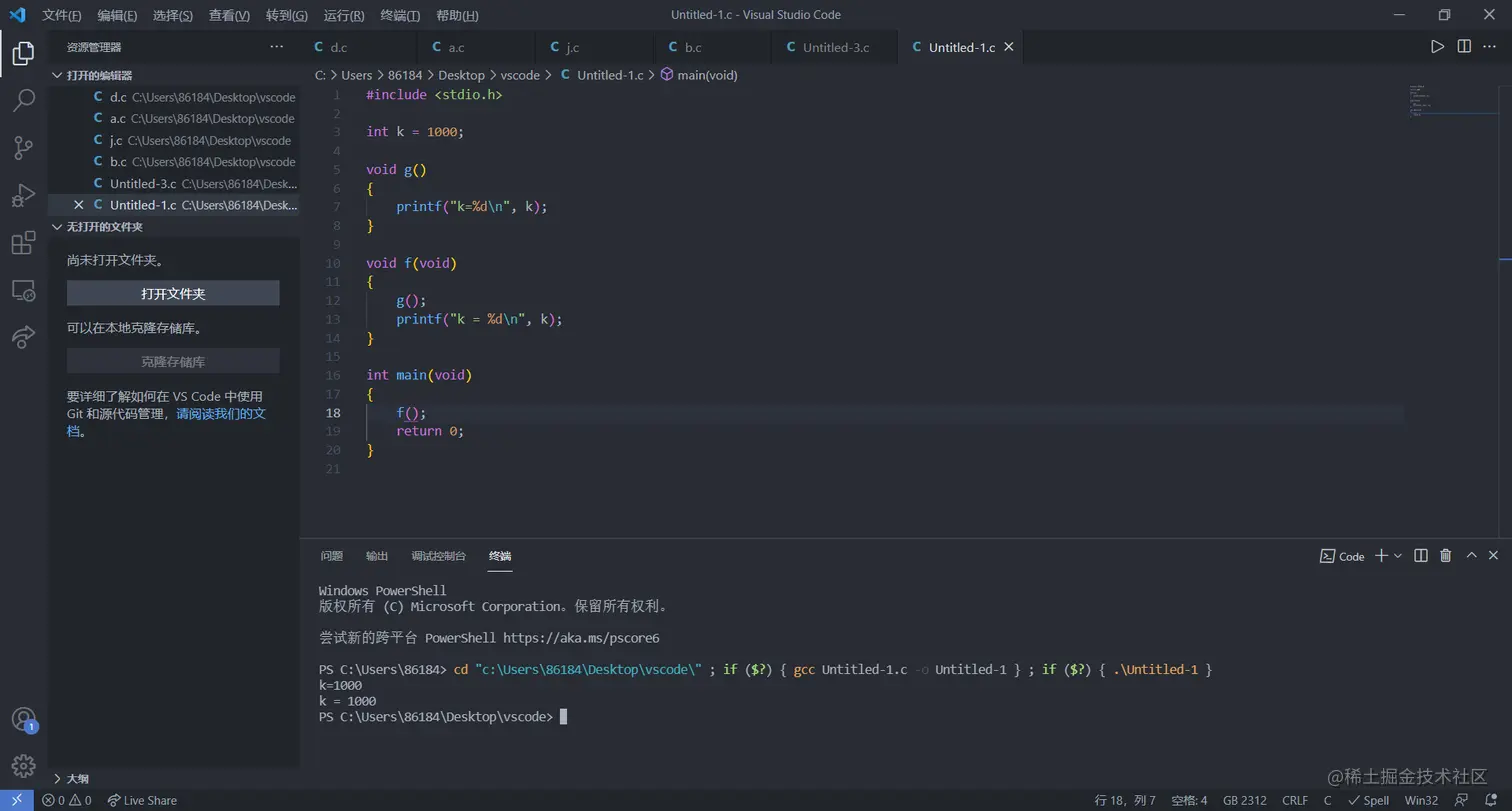Open editor More Actions ellipsis
The width and height of the screenshot is (1512, 811).
[1491, 47]
